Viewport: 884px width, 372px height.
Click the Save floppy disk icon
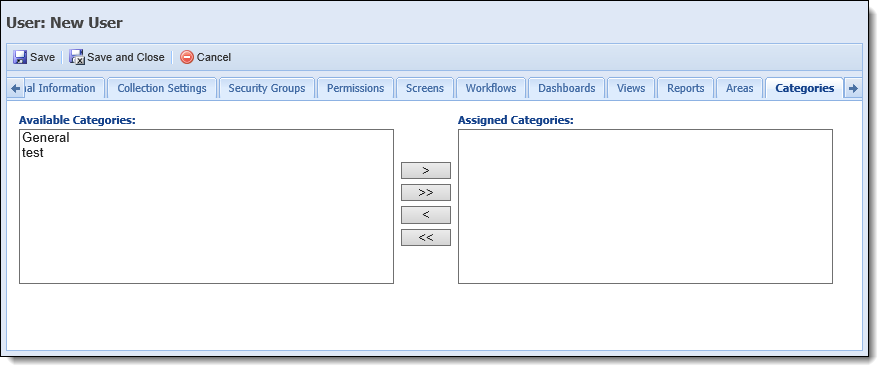[x=20, y=57]
